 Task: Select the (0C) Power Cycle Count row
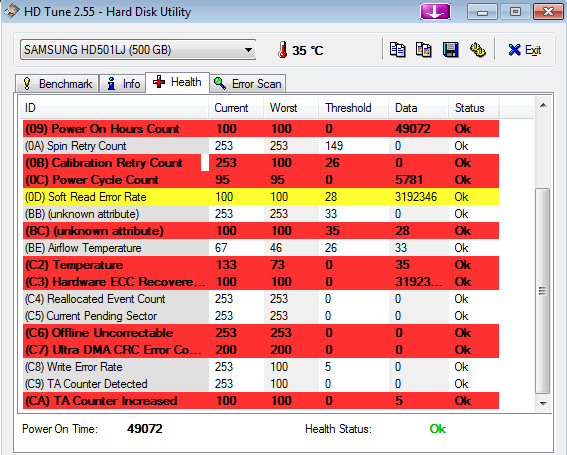coord(261,180)
